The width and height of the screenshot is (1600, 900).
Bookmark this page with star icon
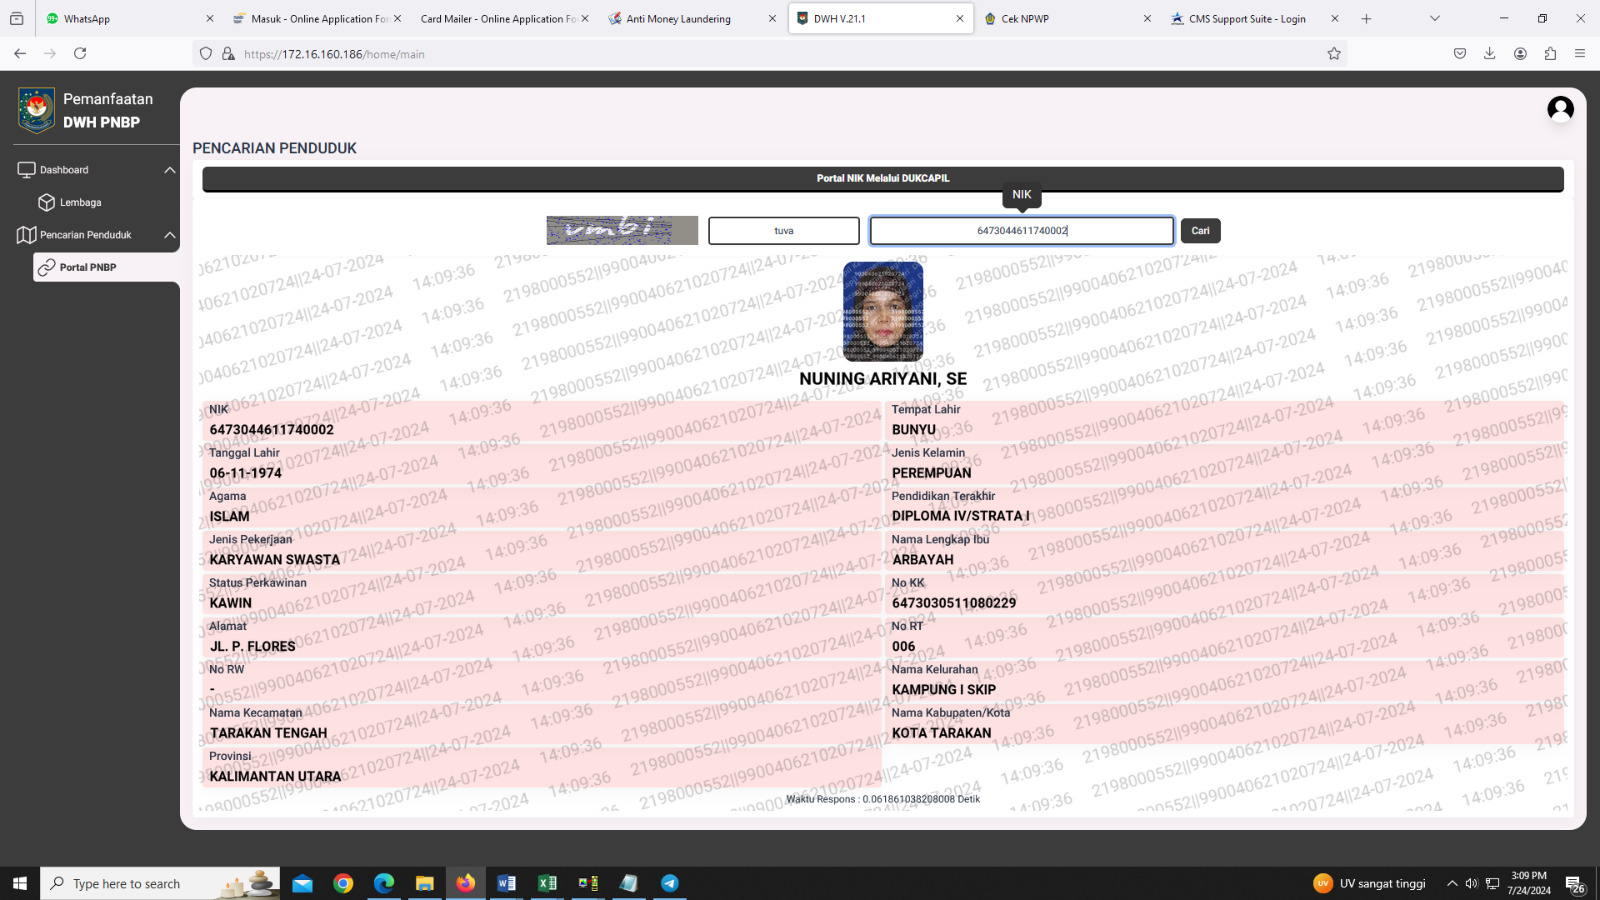click(x=1333, y=54)
